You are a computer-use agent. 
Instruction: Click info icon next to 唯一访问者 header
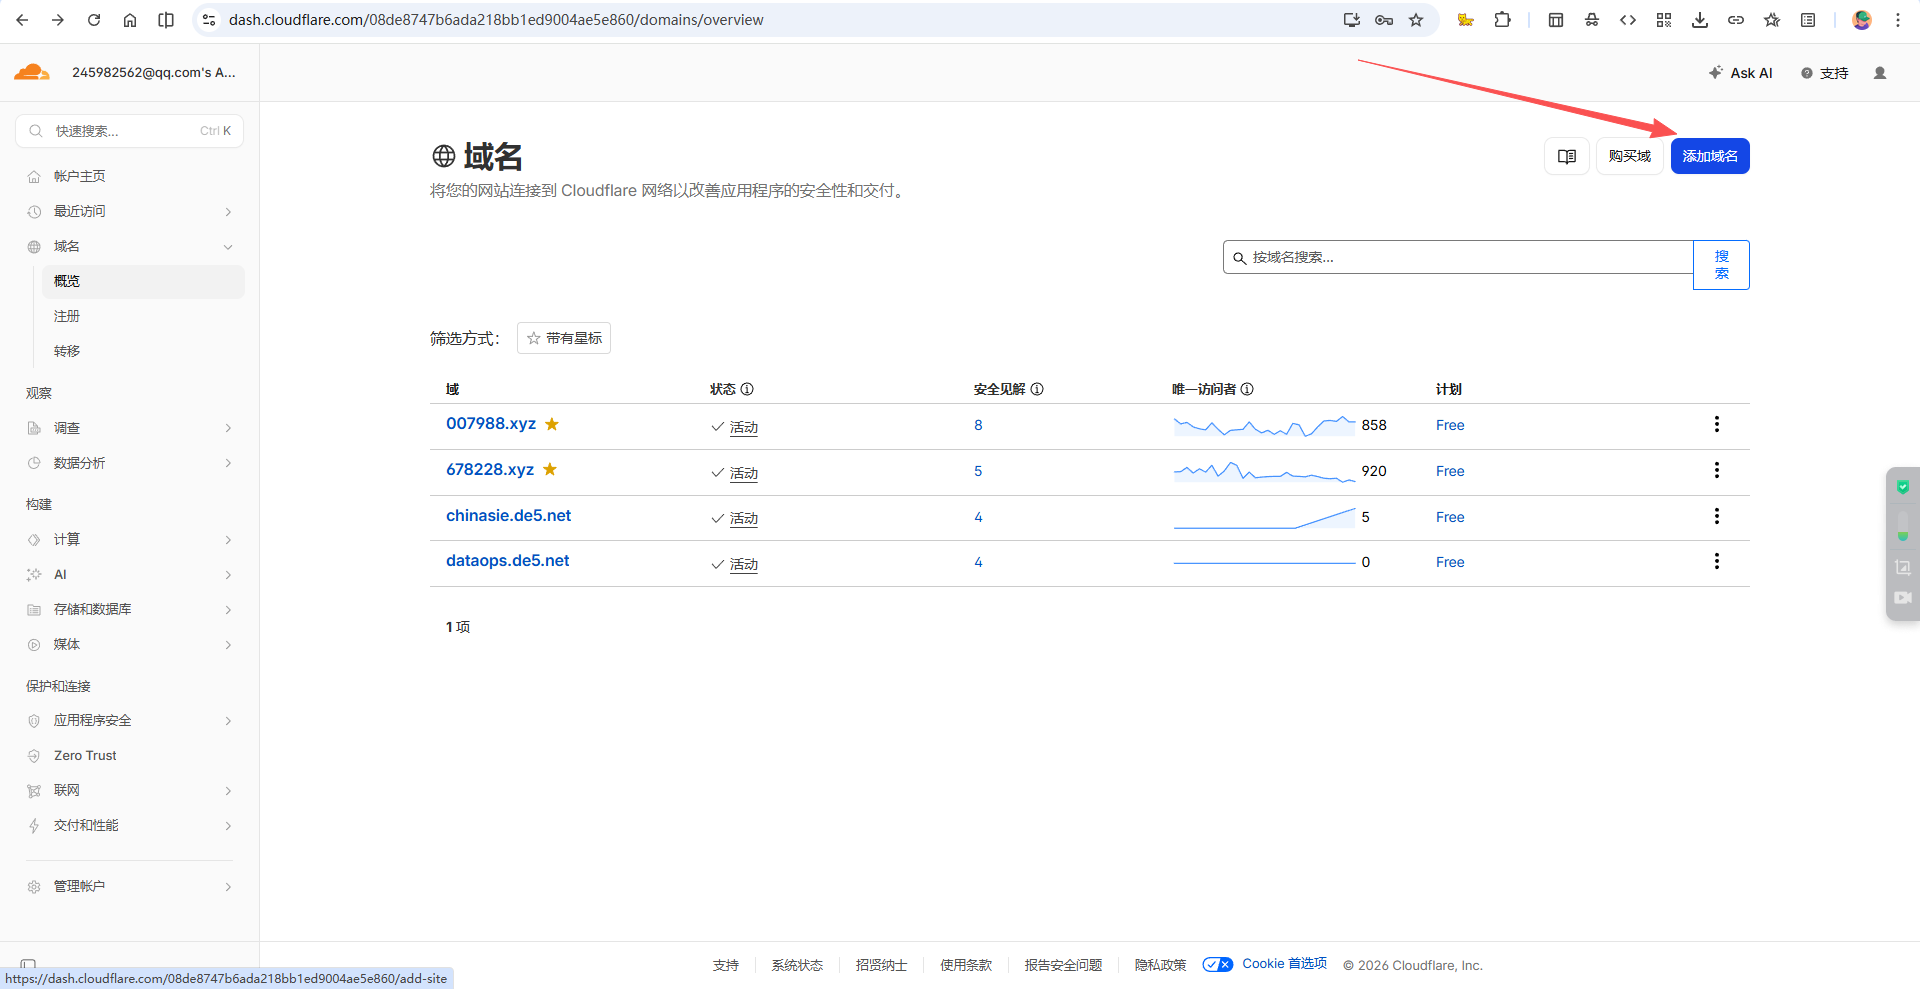coord(1247,389)
